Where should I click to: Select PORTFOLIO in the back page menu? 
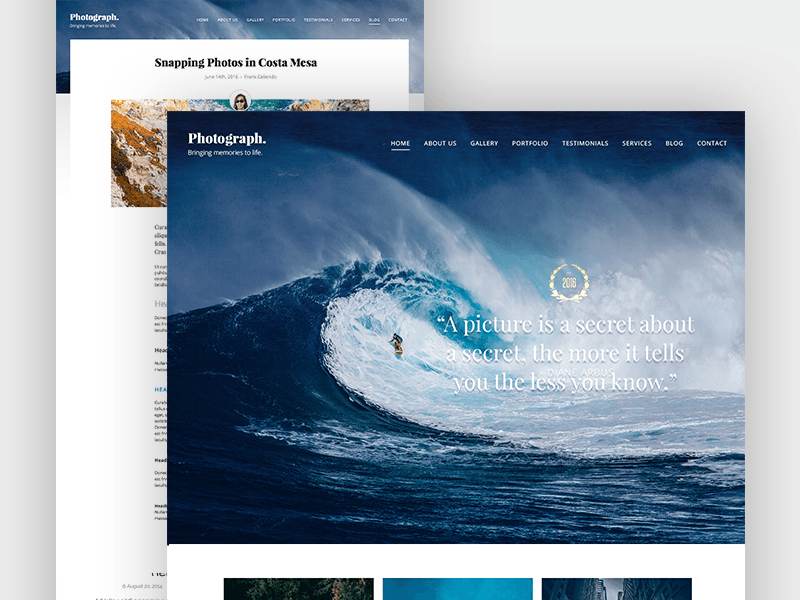click(x=284, y=20)
